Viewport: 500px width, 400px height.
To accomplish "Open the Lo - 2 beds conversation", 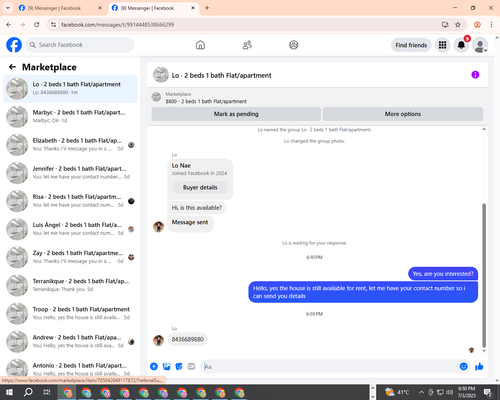I will pos(70,88).
